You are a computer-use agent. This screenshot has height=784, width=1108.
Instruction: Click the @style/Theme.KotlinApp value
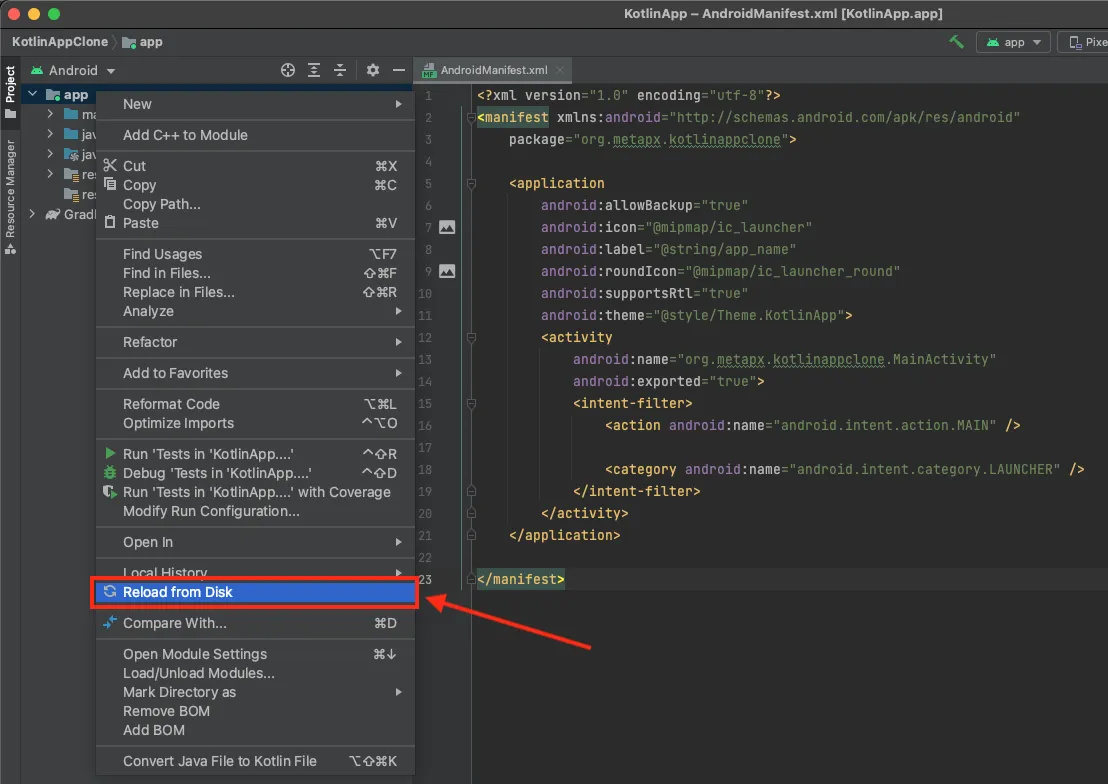coord(748,315)
